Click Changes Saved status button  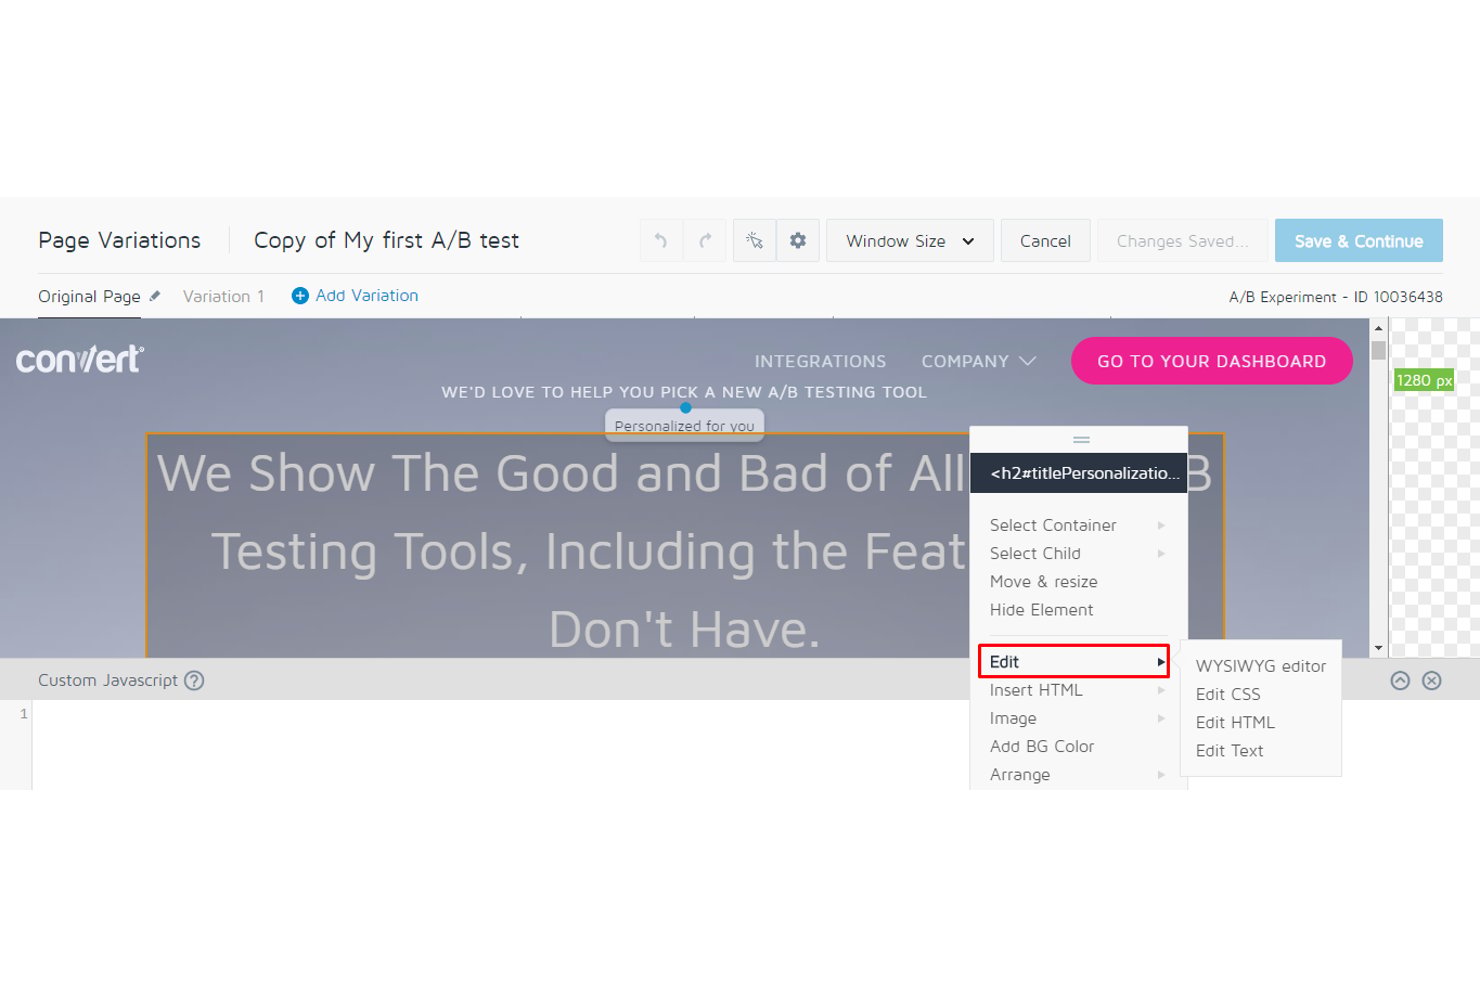pyautogui.click(x=1182, y=241)
